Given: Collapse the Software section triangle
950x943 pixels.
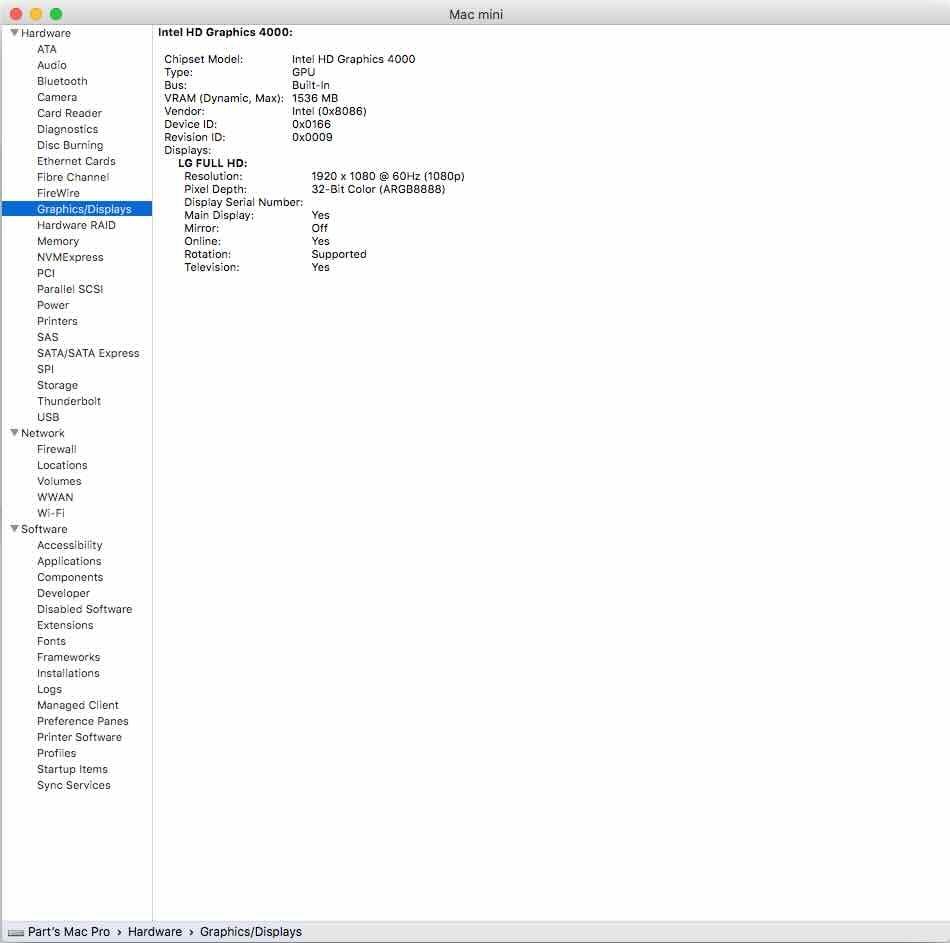Looking at the screenshot, I should point(14,528).
